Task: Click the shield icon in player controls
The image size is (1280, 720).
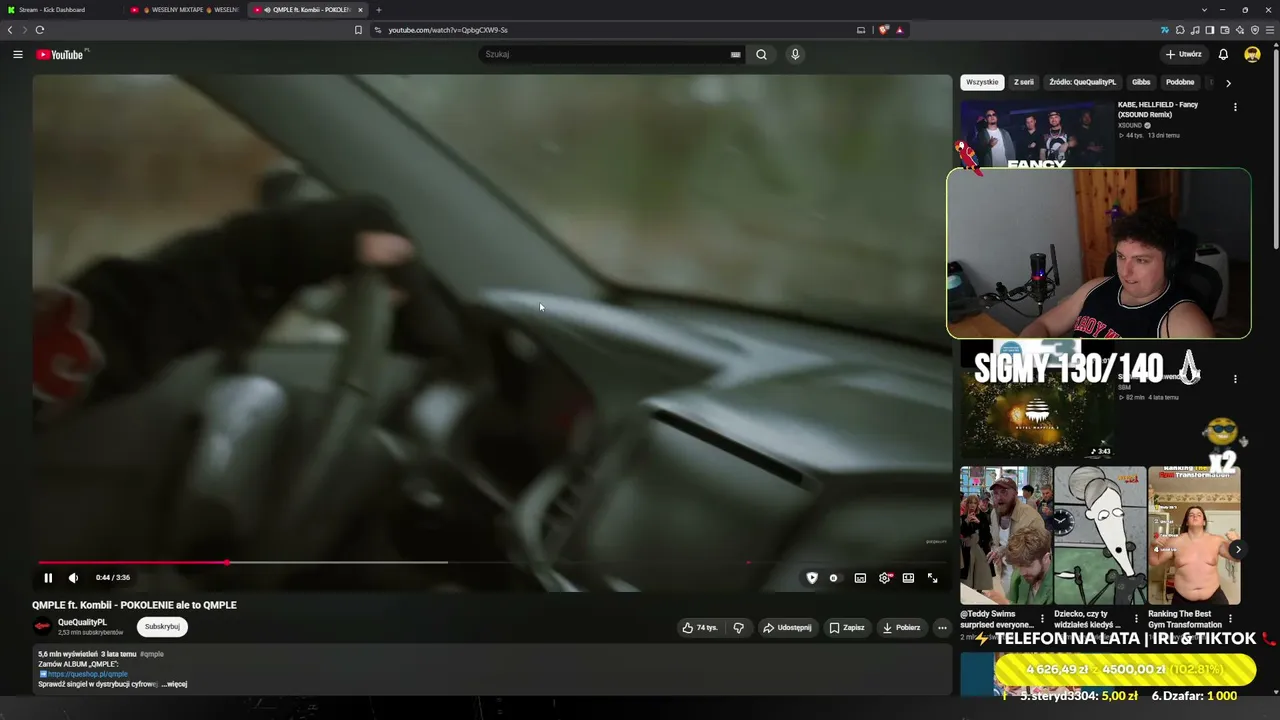Action: point(812,578)
